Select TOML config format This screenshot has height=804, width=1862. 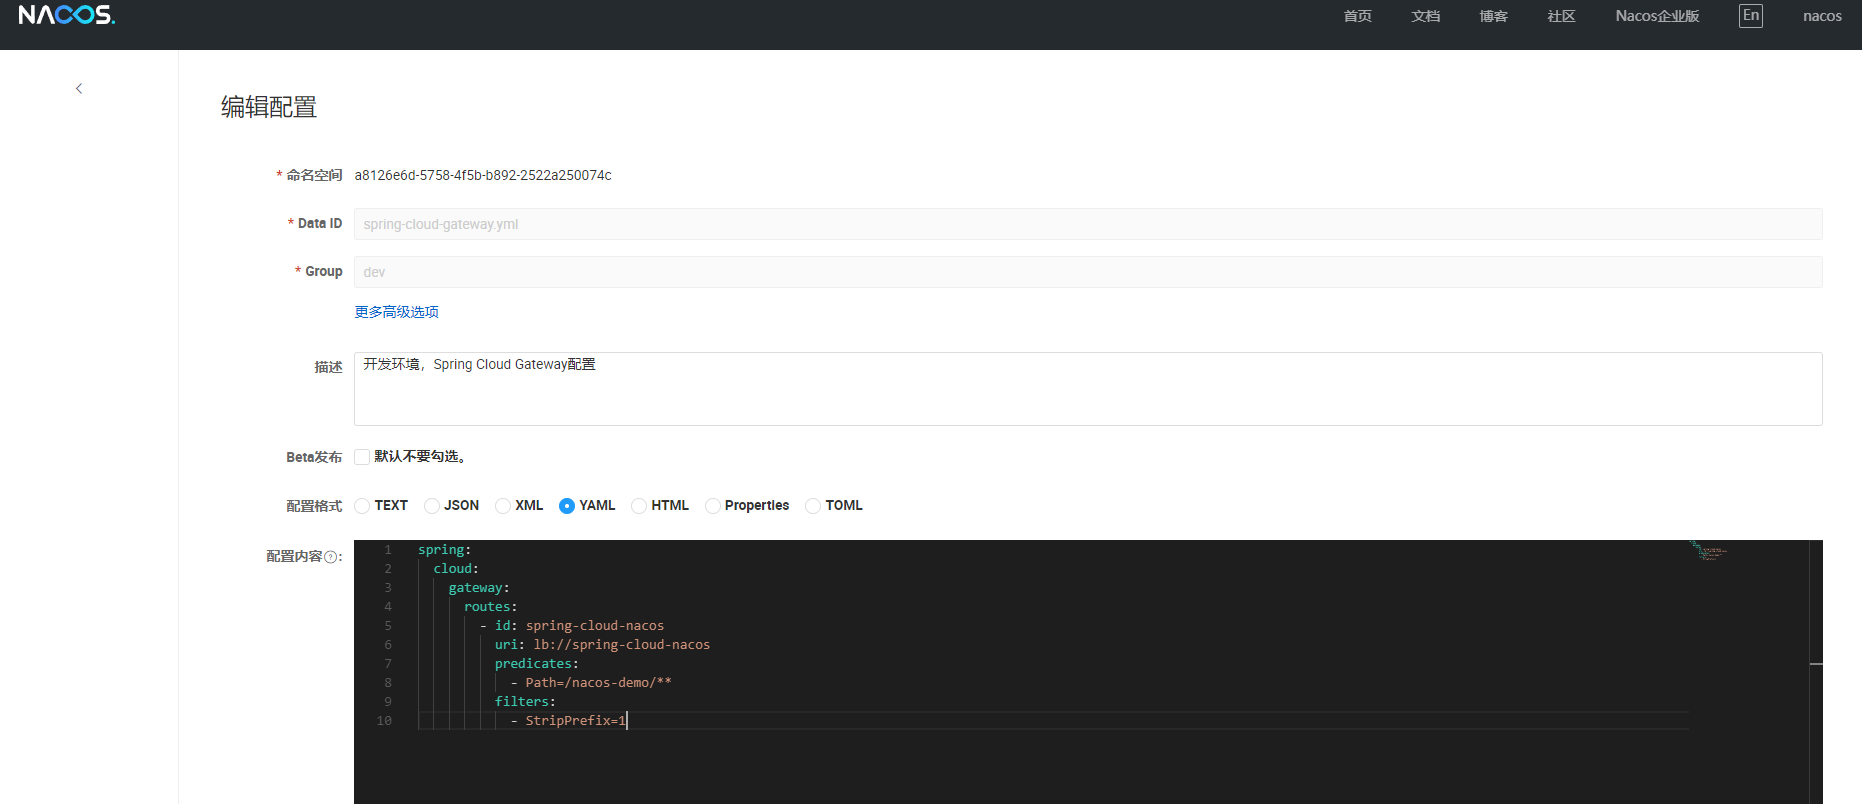(x=813, y=506)
